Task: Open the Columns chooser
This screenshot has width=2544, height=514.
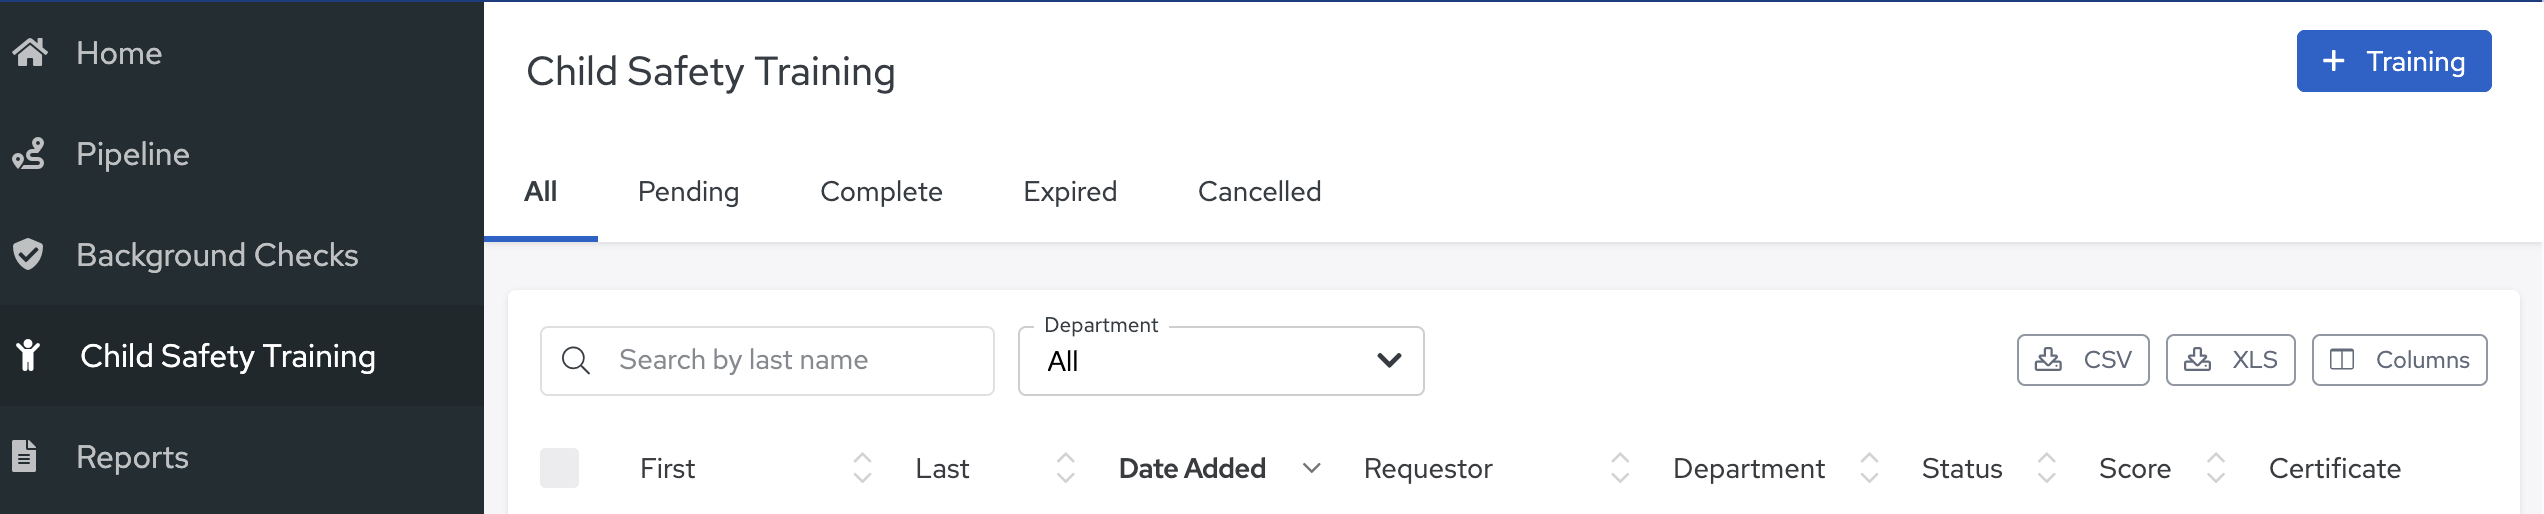Action: coord(2399,360)
